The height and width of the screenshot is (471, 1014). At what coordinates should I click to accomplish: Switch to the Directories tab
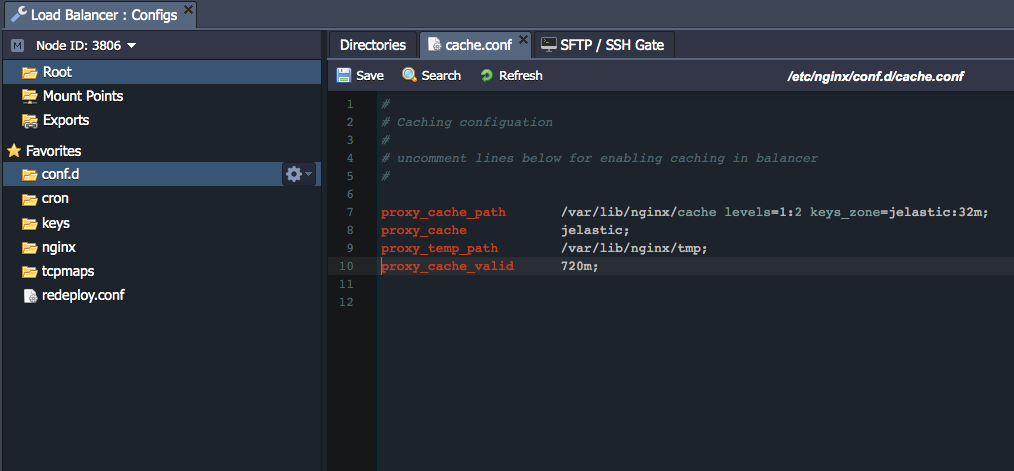click(372, 45)
